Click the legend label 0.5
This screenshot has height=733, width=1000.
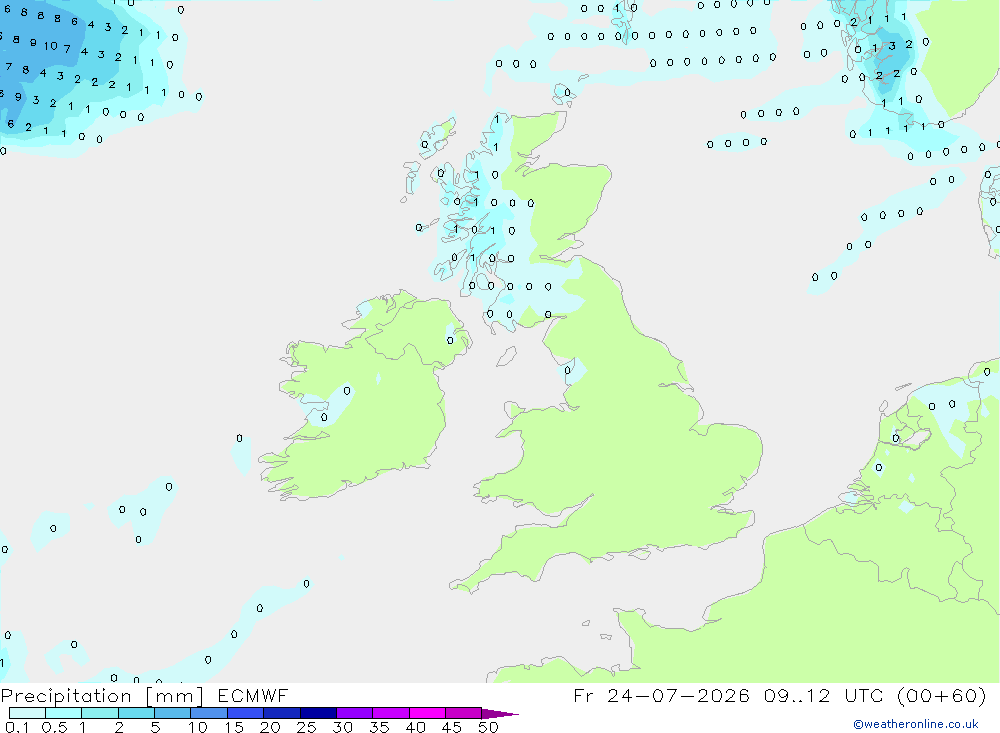[x=54, y=727]
